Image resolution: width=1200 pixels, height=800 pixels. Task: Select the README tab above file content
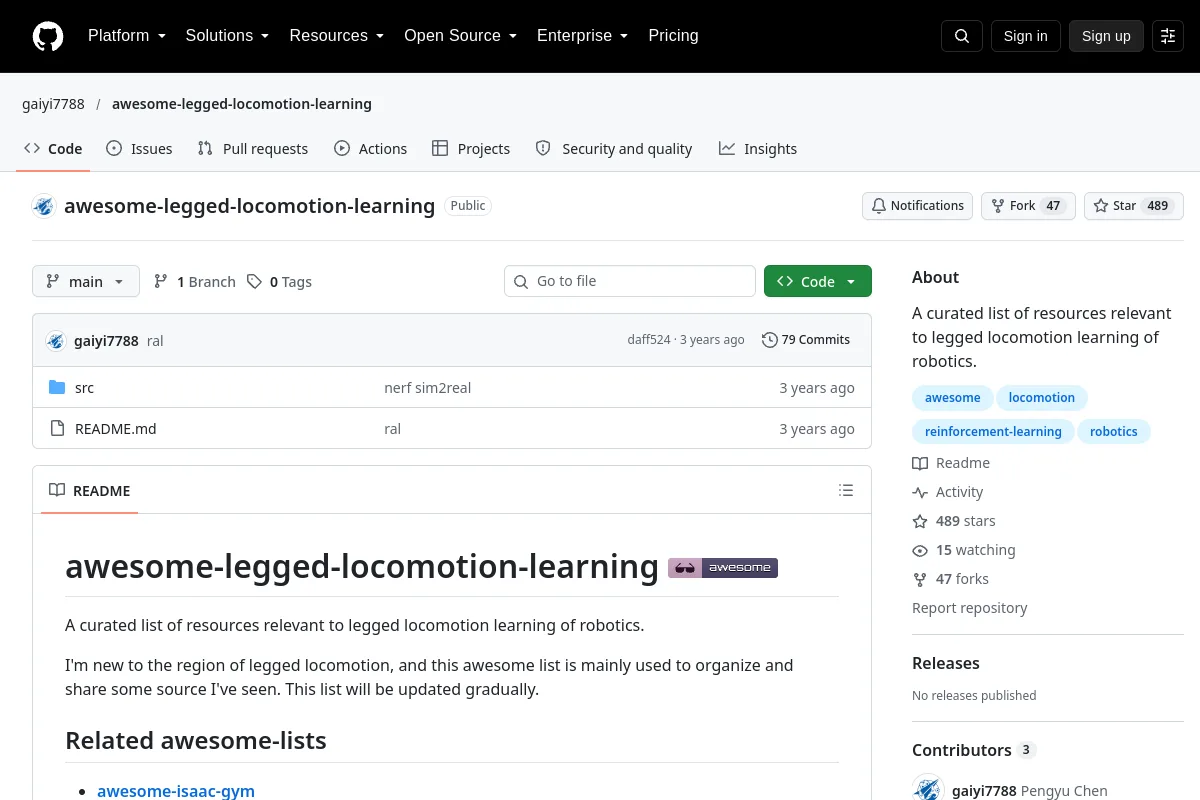[x=90, y=490]
